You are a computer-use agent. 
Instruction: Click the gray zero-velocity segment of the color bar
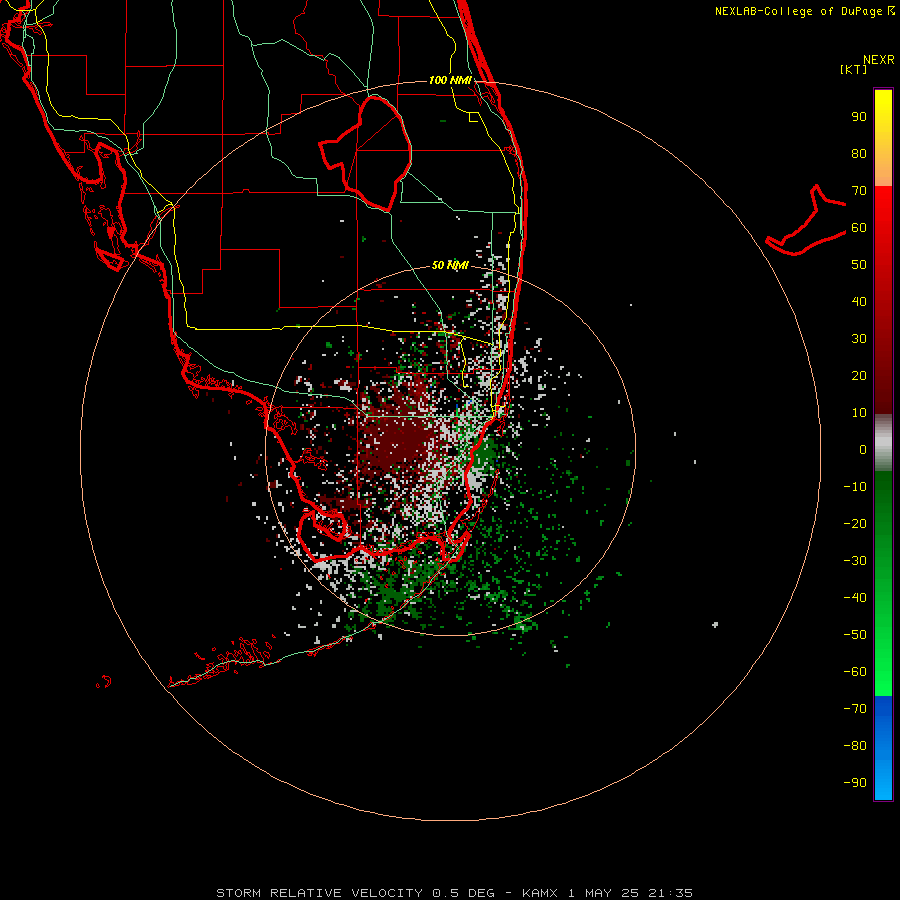(883, 443)
